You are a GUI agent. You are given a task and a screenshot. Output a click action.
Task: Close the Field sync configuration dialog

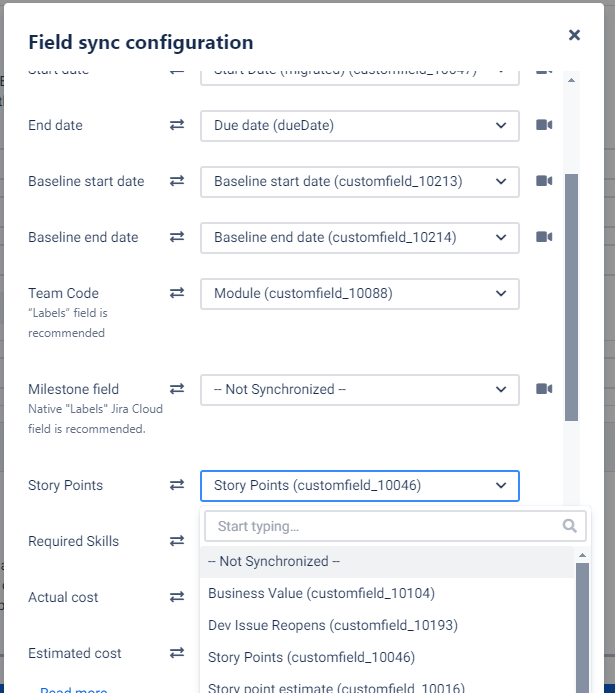coord(574,35)
